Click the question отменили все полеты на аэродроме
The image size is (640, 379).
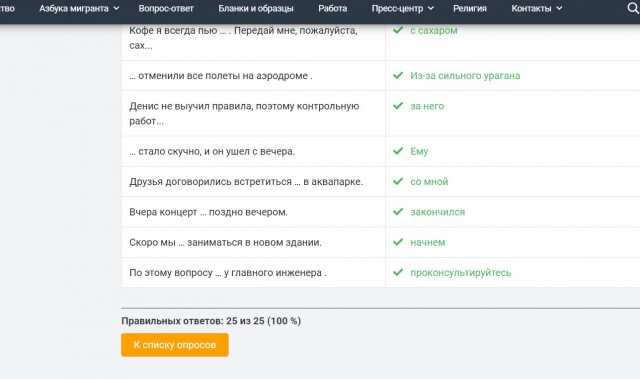(x=221, y=76)
